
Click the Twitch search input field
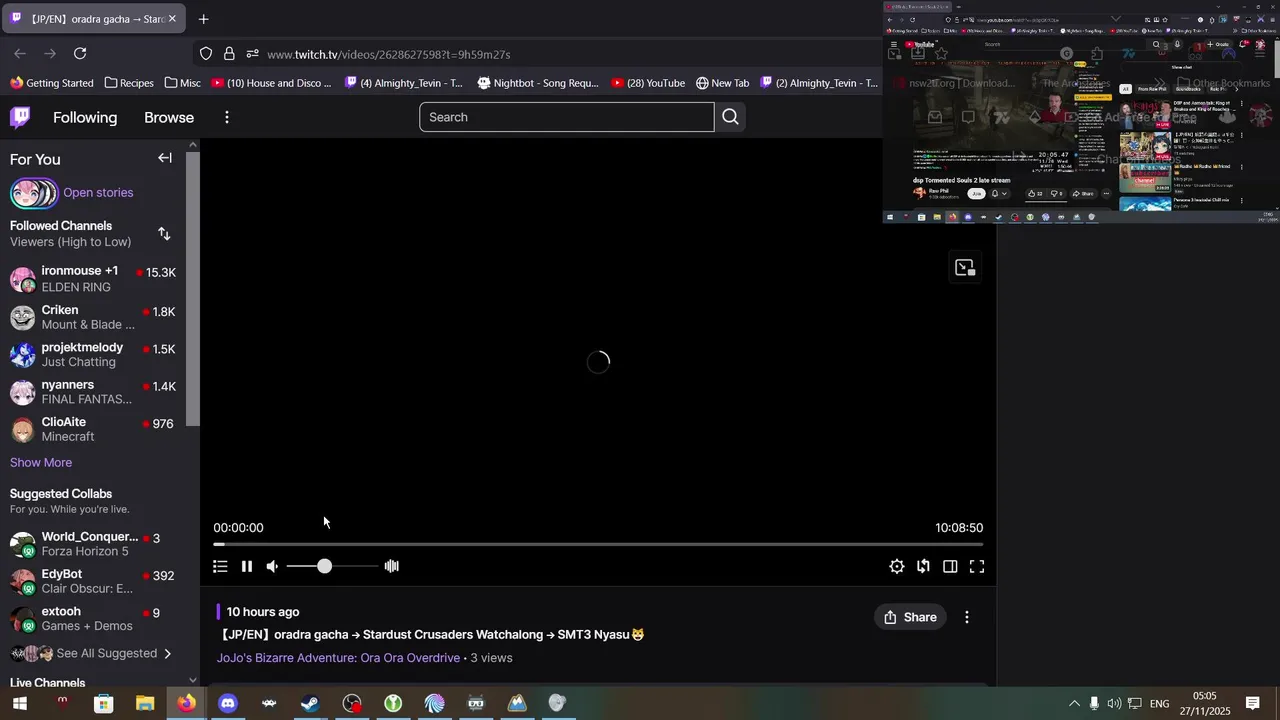[567, 117]
